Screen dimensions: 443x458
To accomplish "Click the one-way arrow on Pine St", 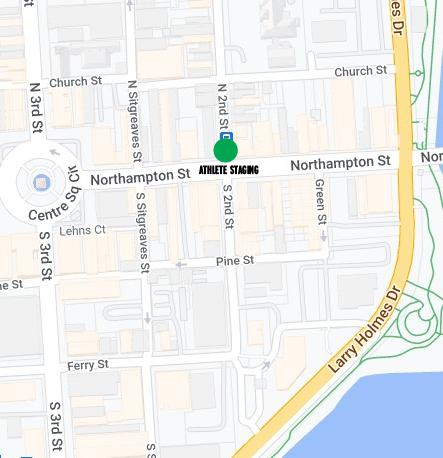I will tap(181, 265).
